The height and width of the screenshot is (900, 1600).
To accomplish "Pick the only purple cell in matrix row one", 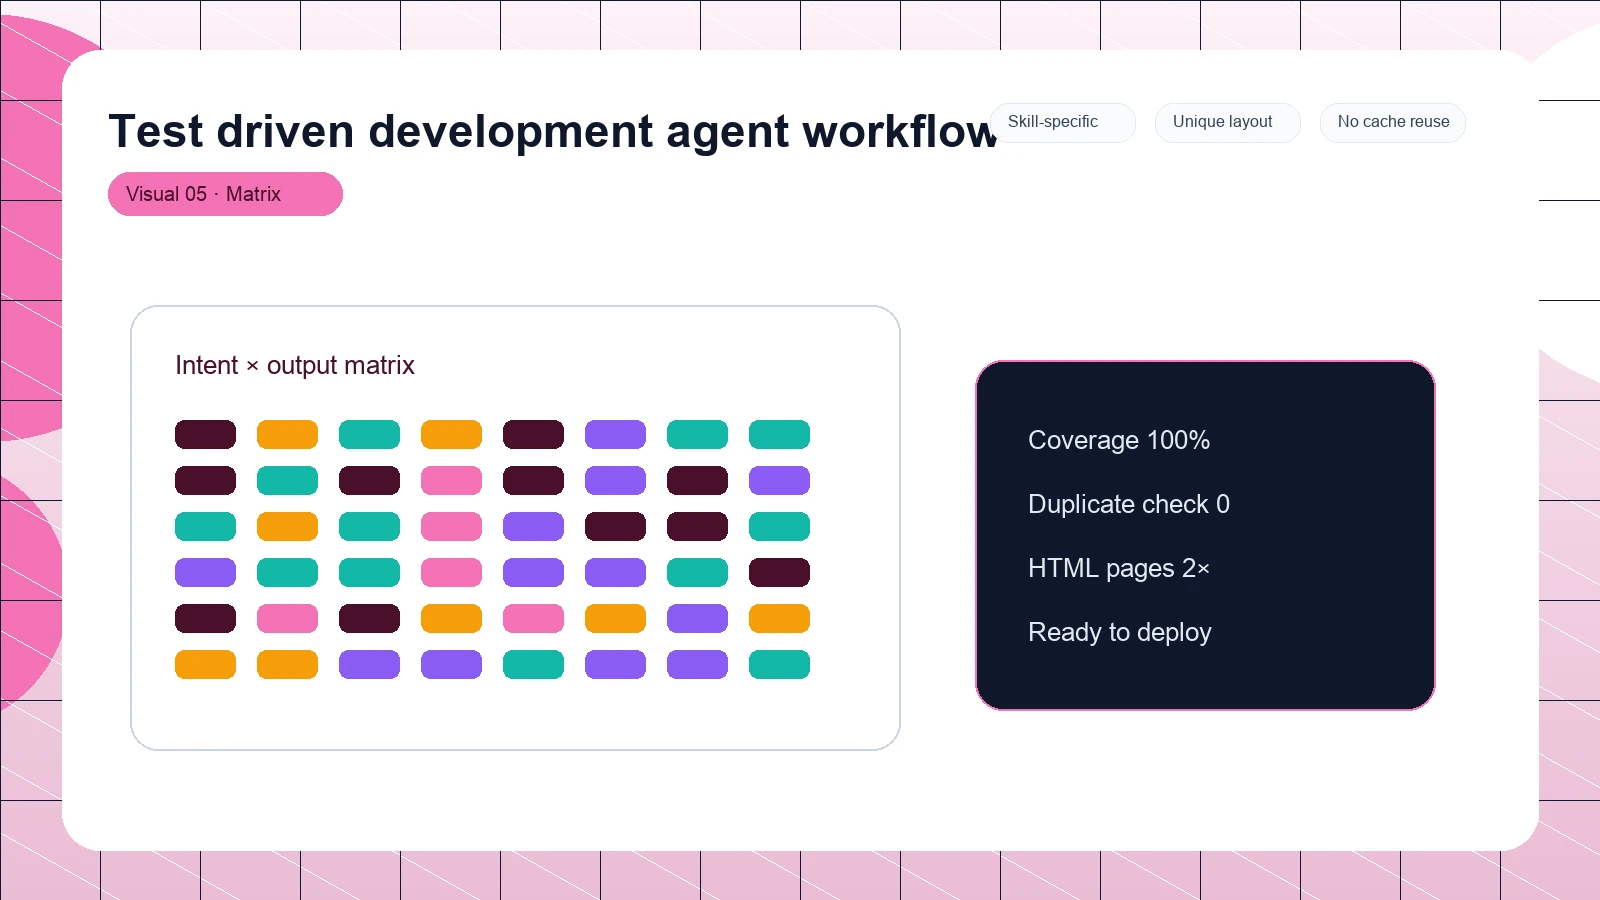I will [x=615, y=435].
